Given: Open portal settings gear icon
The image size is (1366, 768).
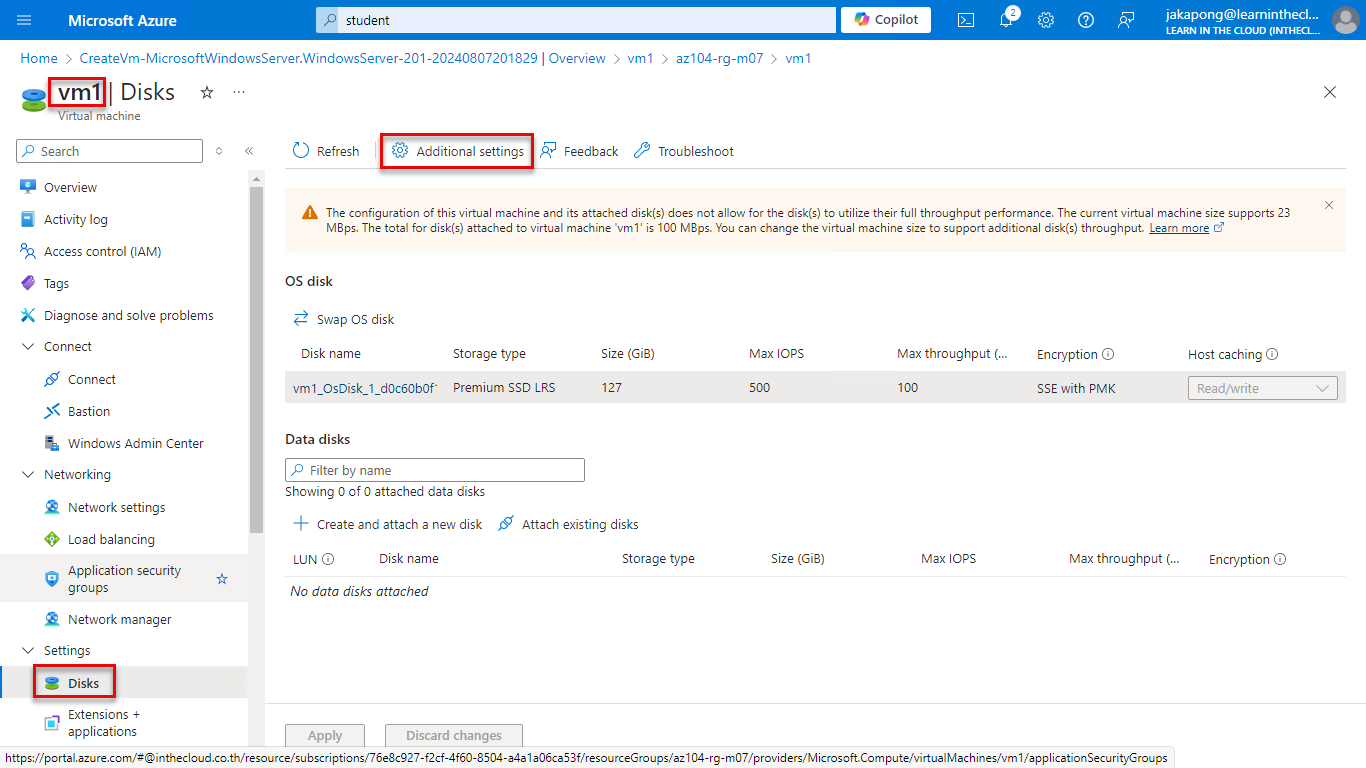Looking at the screenshot, I should click(1046, 20).
